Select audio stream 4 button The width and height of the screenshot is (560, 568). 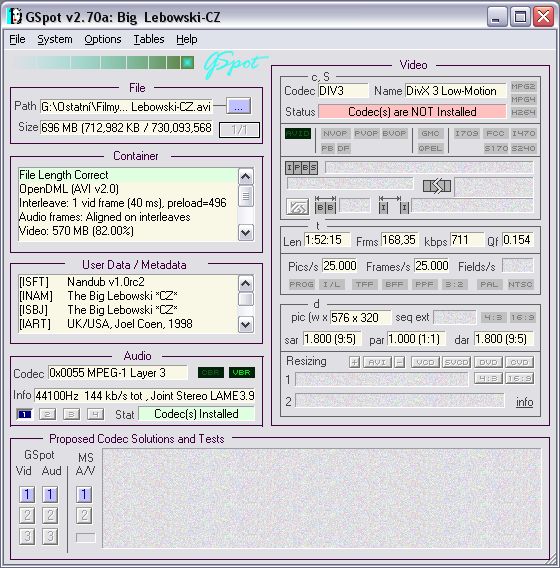click(x=95, y=414)
